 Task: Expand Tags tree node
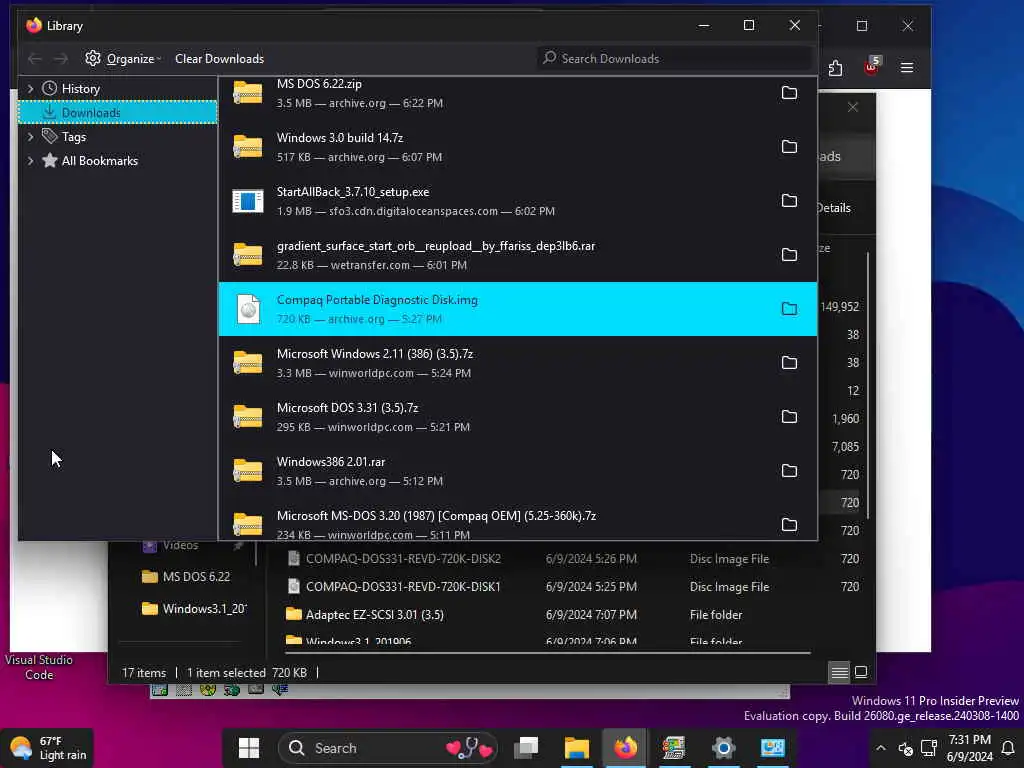click(30, 136)
